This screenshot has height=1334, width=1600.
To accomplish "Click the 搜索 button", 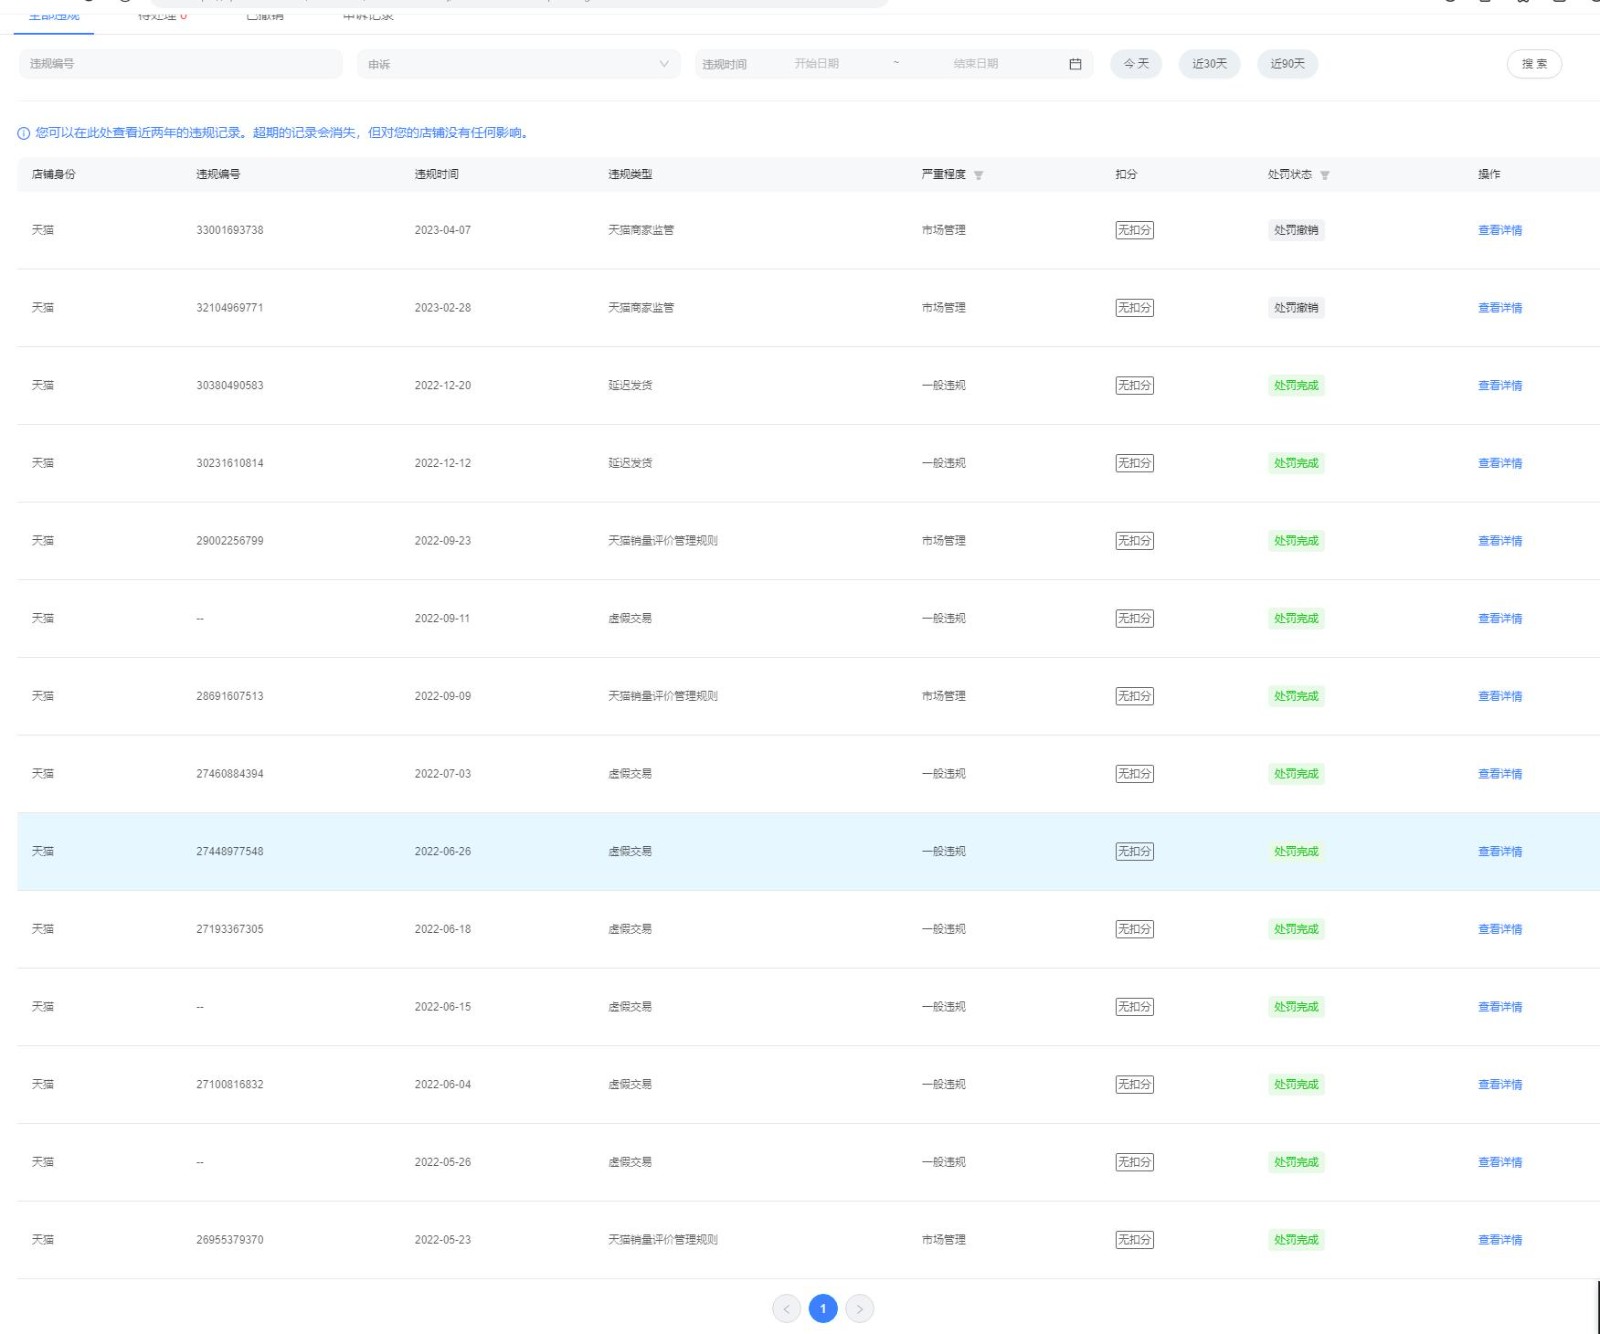I will click(x=1534, y=64).
